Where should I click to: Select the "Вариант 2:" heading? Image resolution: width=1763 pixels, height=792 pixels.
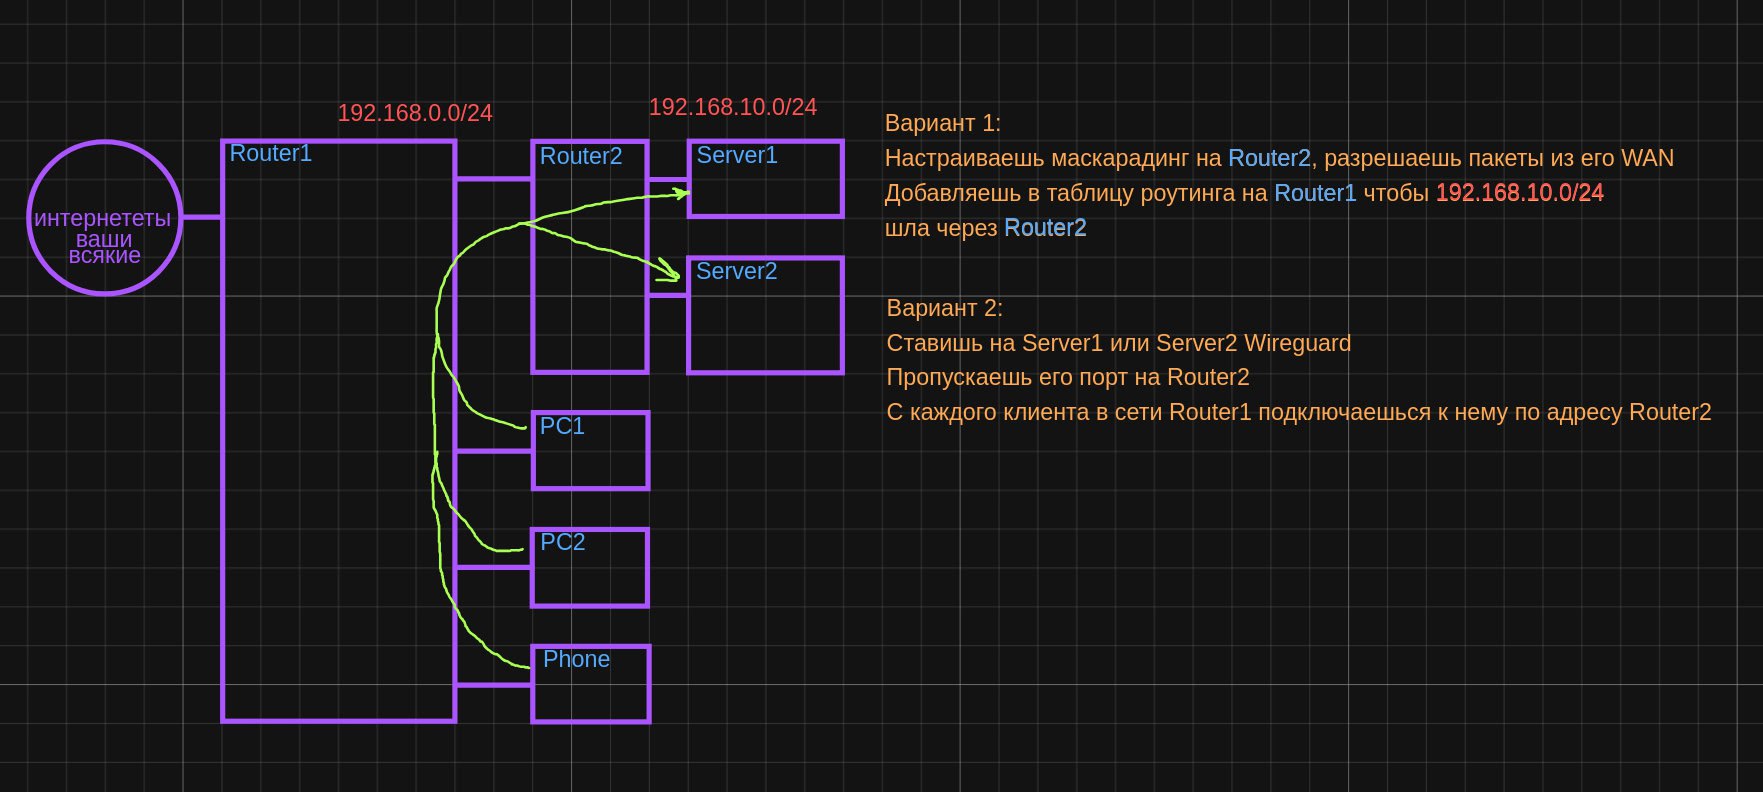945,308
